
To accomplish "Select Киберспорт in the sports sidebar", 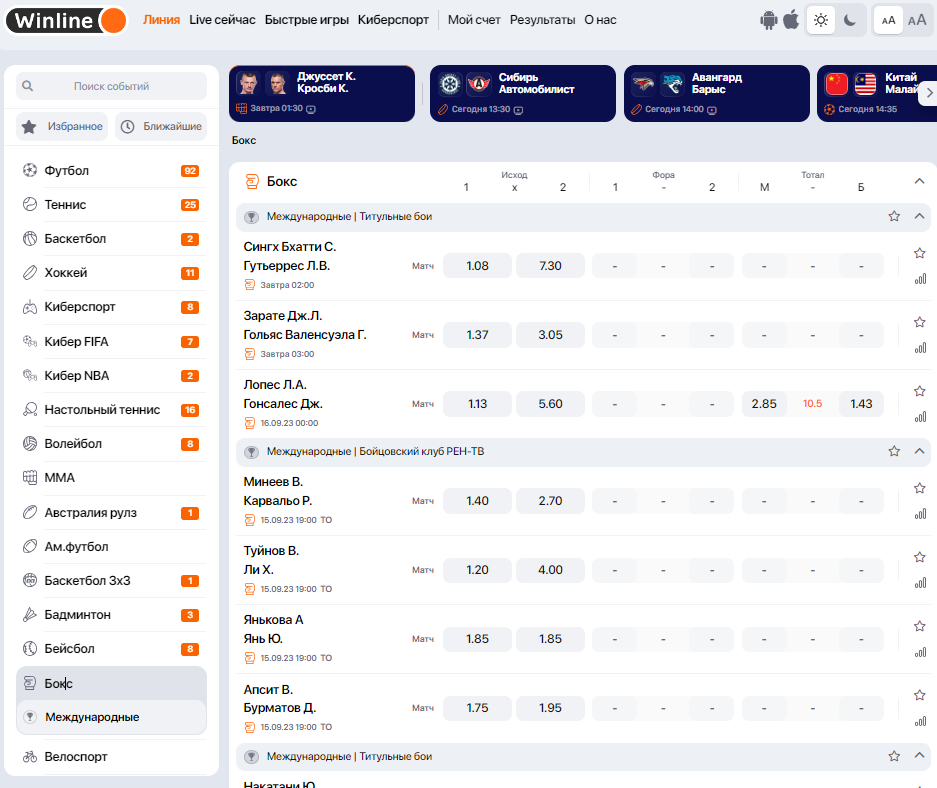I will [x=111, y=307].
